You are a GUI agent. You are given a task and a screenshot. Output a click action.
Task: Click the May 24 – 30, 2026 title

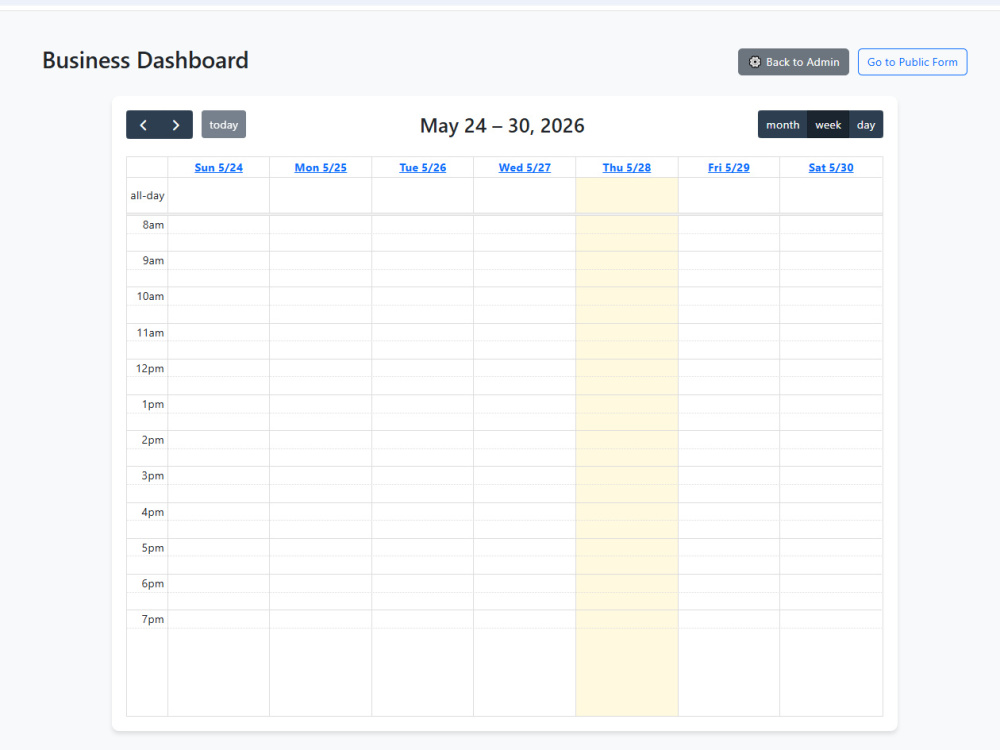(502, 126)
